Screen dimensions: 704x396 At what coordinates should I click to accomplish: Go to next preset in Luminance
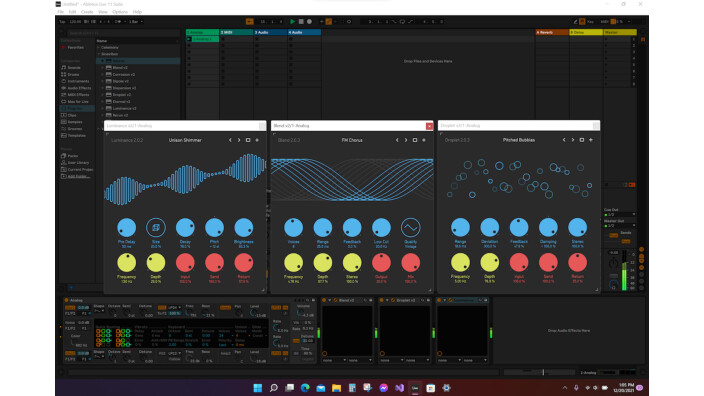[x=239, y=140]
